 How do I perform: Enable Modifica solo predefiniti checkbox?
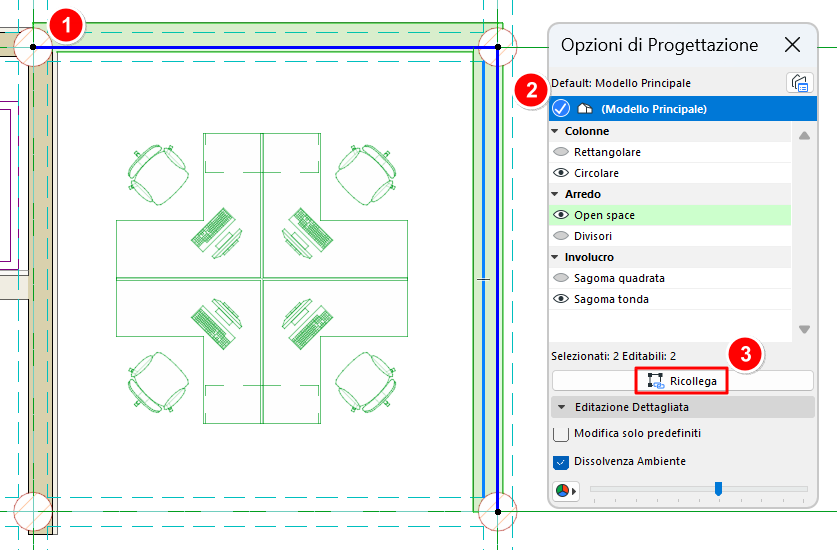(x=560, y=434)
